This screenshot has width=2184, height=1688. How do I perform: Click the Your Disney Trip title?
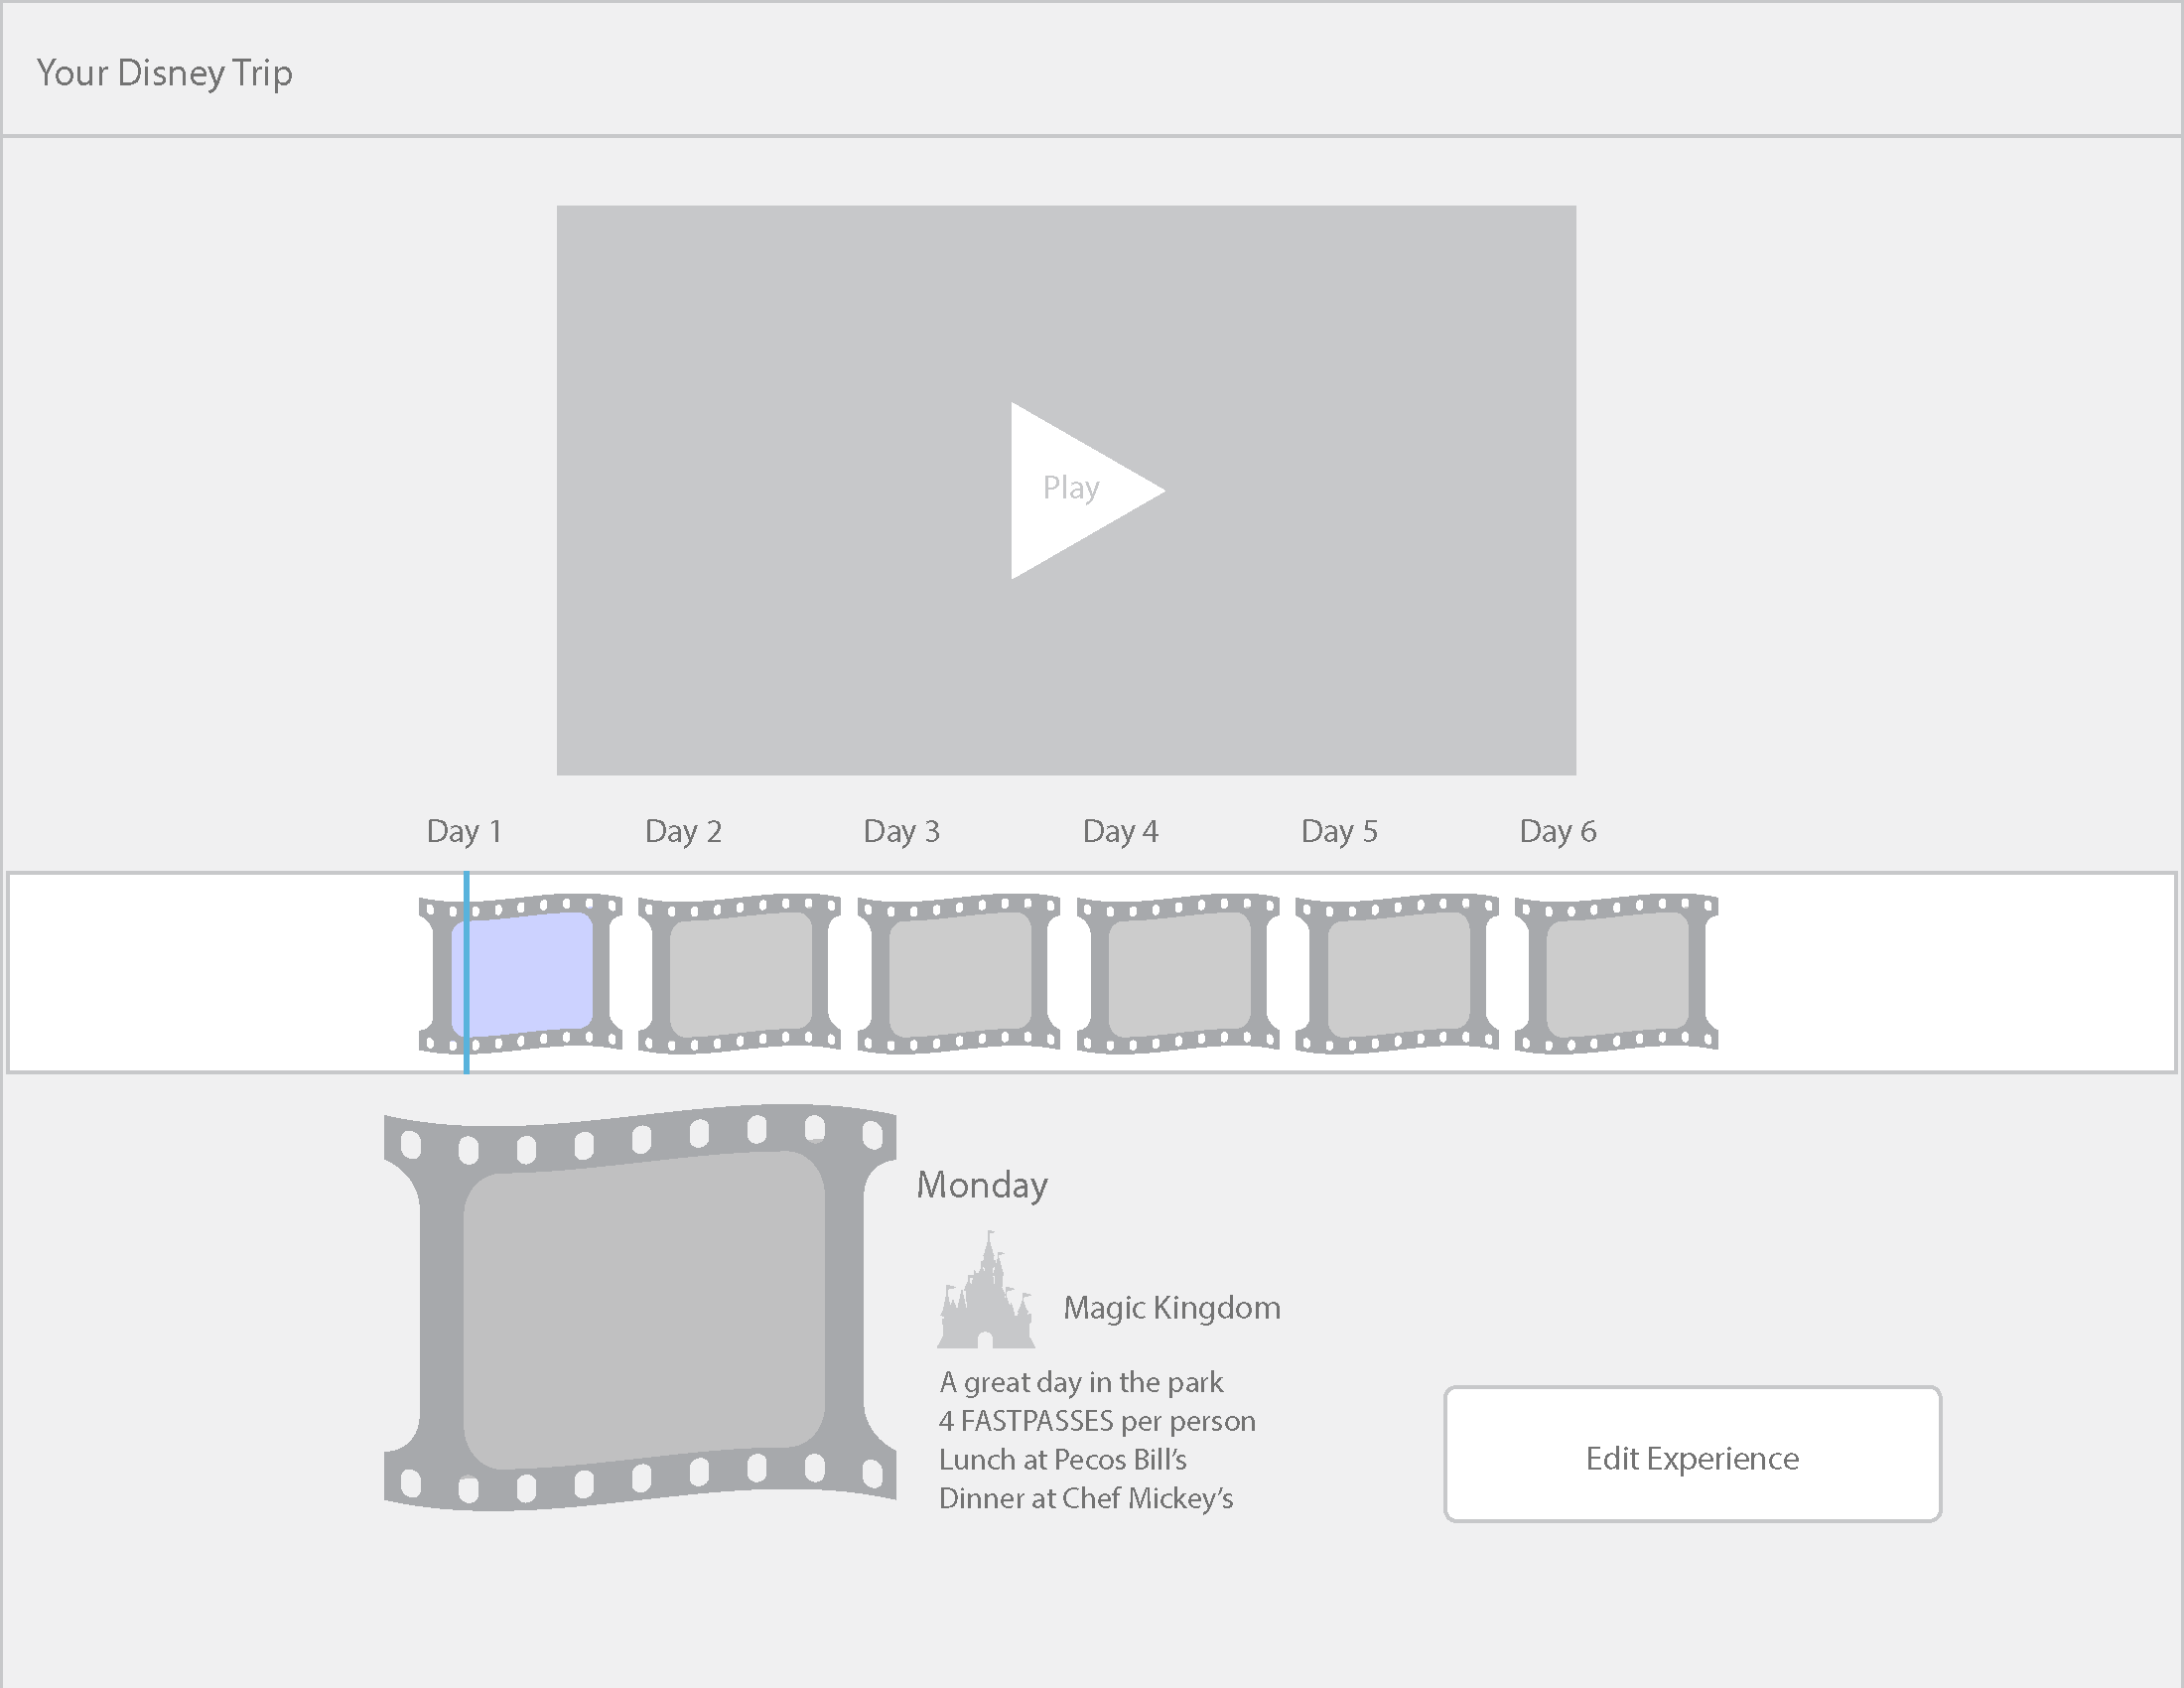point(165,73)
